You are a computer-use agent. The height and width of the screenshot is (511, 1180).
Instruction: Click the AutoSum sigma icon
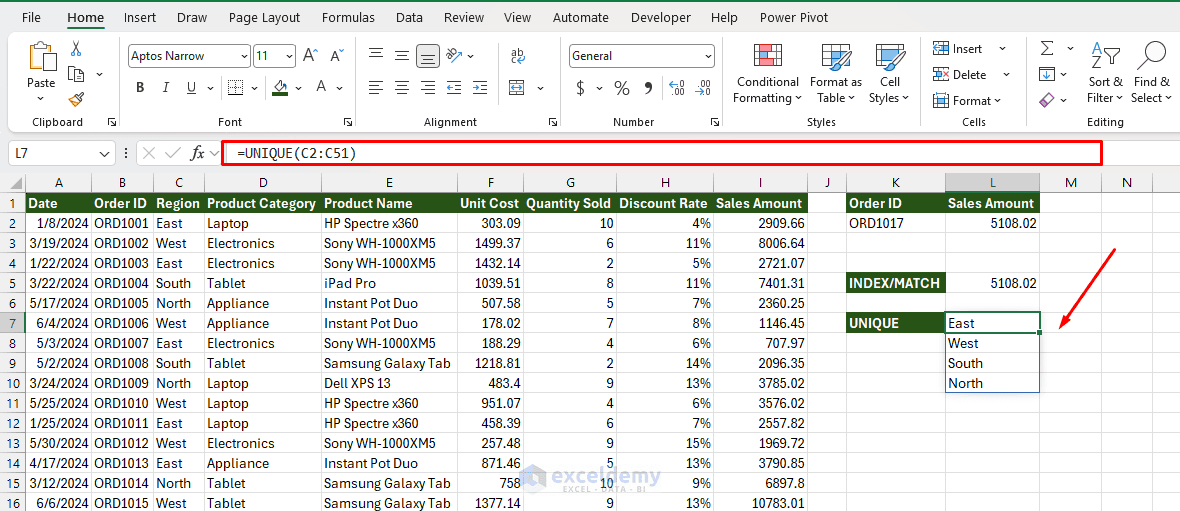click(1047, 48)
